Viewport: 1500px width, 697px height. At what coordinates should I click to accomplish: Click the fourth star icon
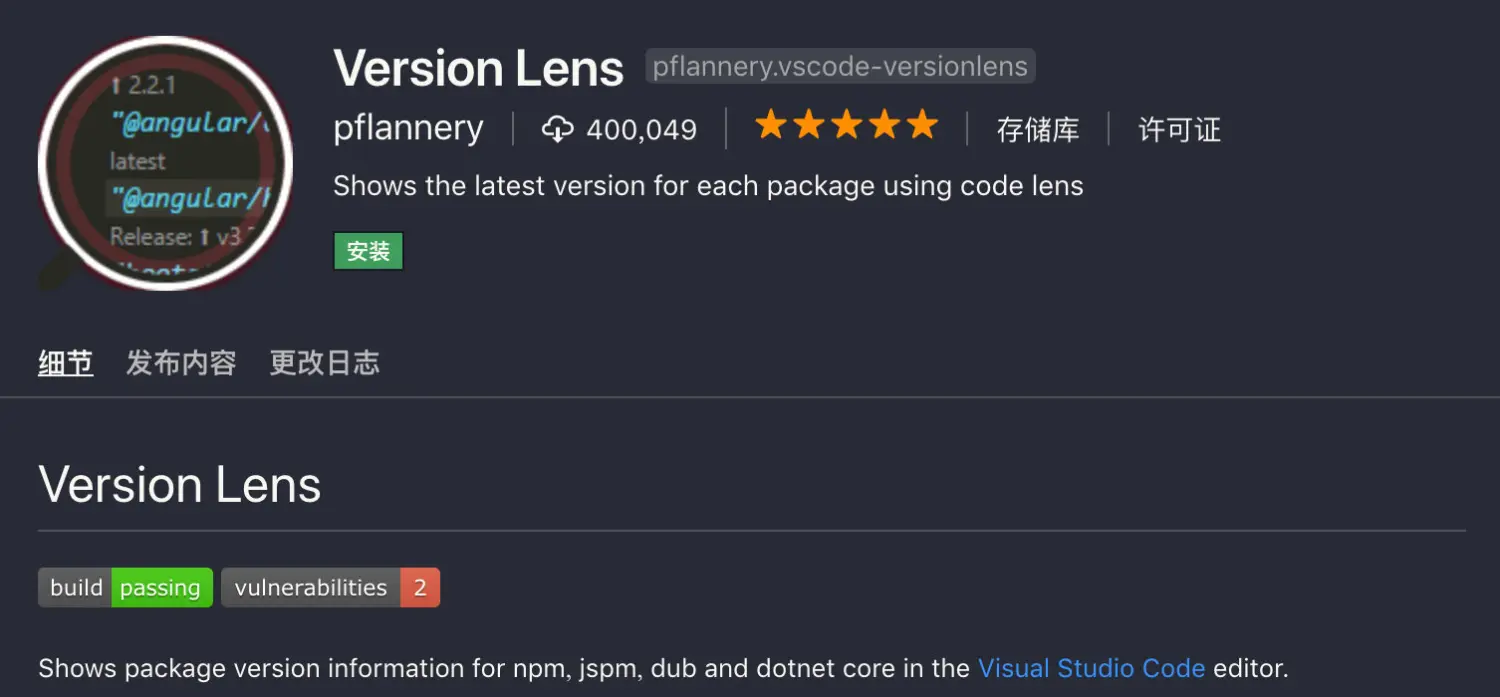point(884,125)
